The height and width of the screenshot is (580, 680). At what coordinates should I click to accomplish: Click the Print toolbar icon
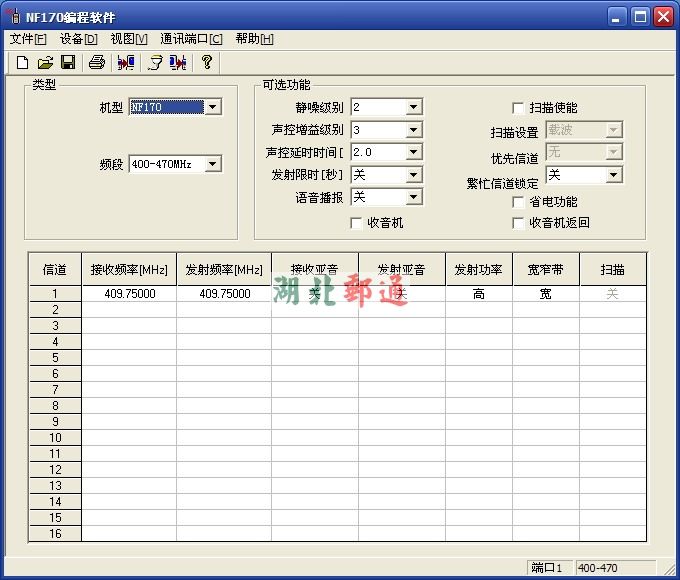click(96, 62)
